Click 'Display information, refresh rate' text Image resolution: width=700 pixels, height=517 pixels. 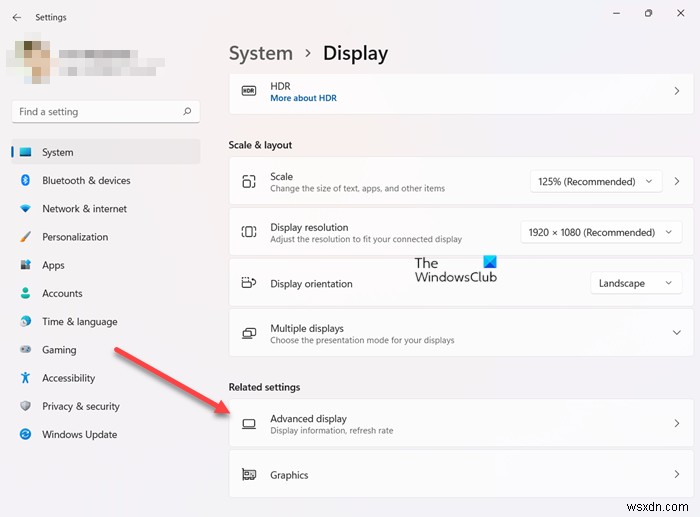(332, 431)
